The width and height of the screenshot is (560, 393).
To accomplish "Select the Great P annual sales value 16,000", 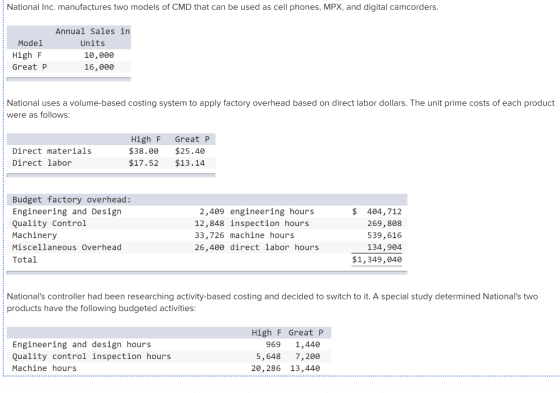I will pos(99,67).
